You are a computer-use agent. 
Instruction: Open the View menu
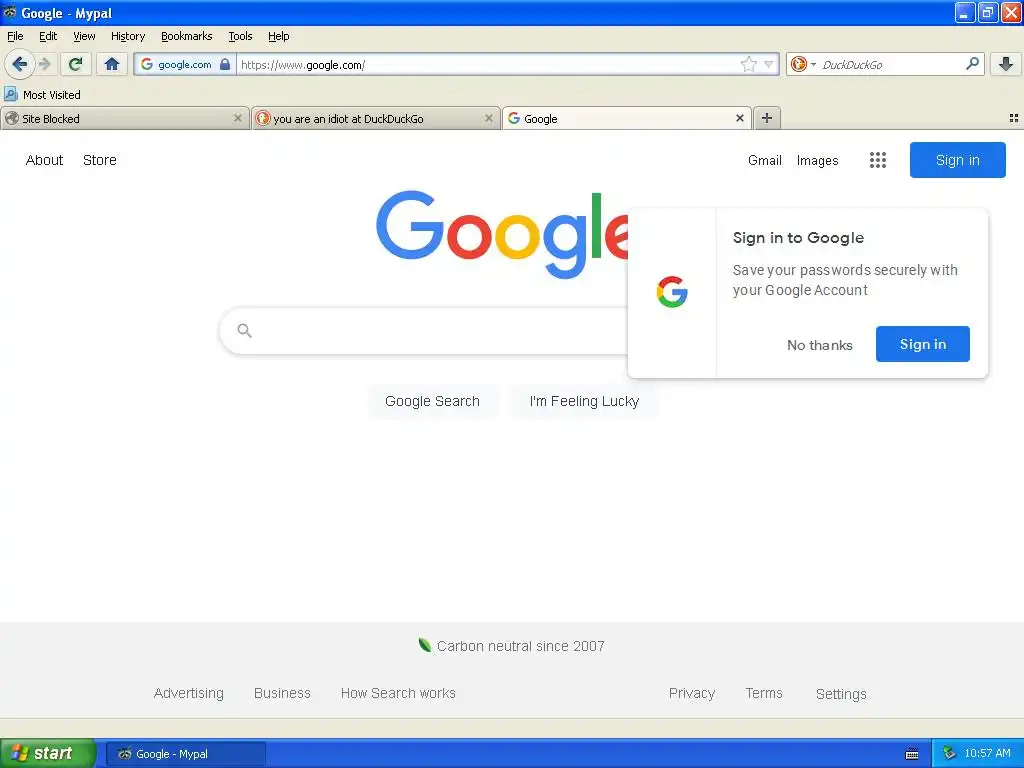pos(84,36)
